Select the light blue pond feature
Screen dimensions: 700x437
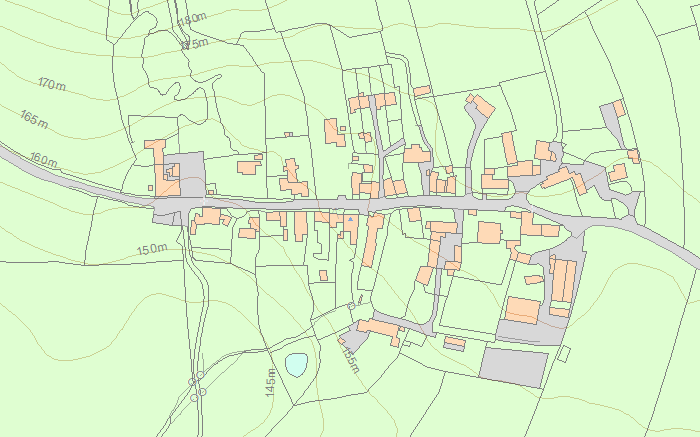pos(296,364)
